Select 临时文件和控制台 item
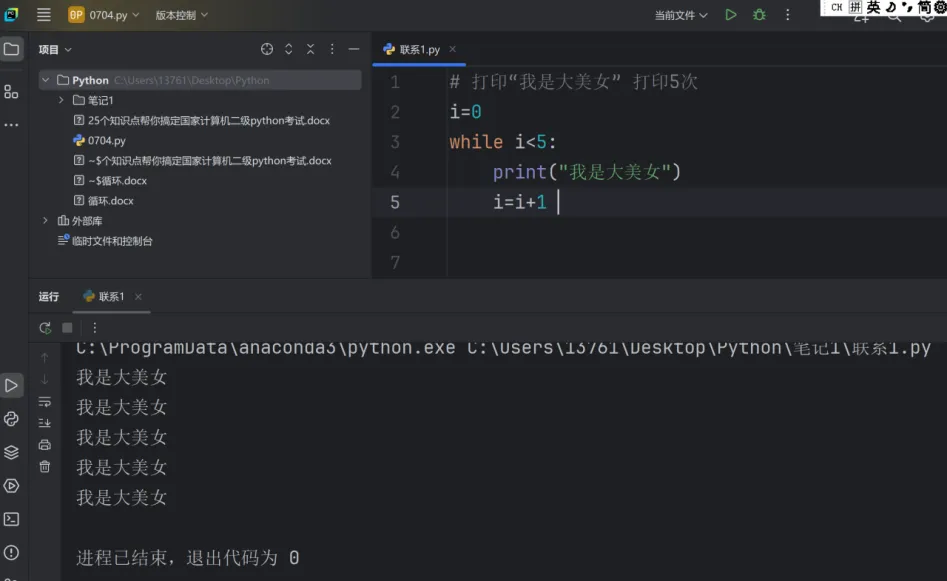The image size is (947, 581). pyautogui.click(x=104, y=241)
